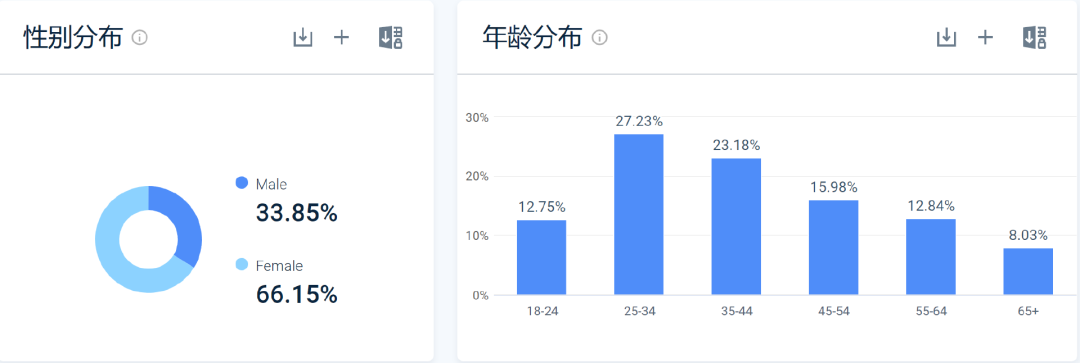Image resolution: width=1080 pixels, height=363 pixels.
Task: Add 年龄分布 widget with plus icon
Action: point(986,38)
